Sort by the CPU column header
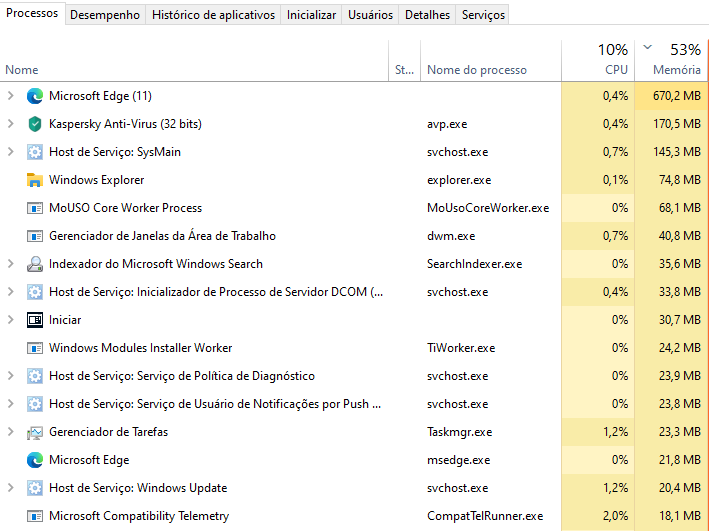Image resolution: width=709 pixels, height=531 pixels. pyautogui.click(x=598, y=61)
